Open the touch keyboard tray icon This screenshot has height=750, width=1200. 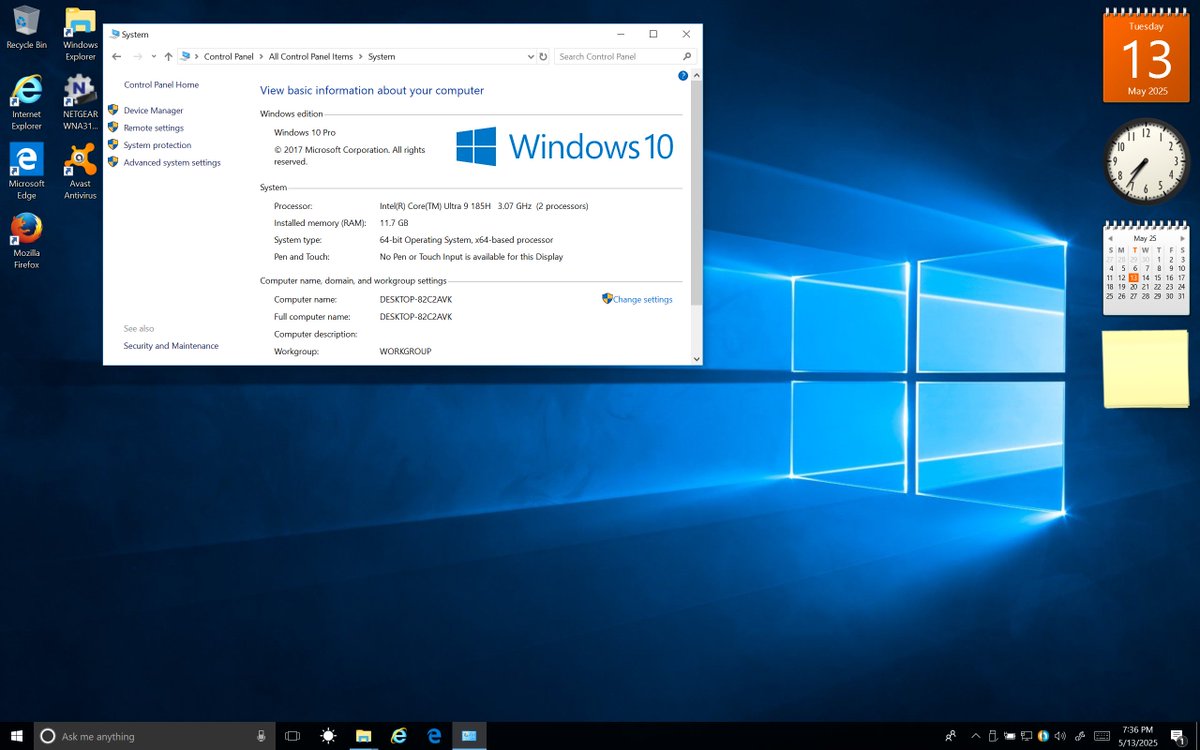pos(1102,736)
